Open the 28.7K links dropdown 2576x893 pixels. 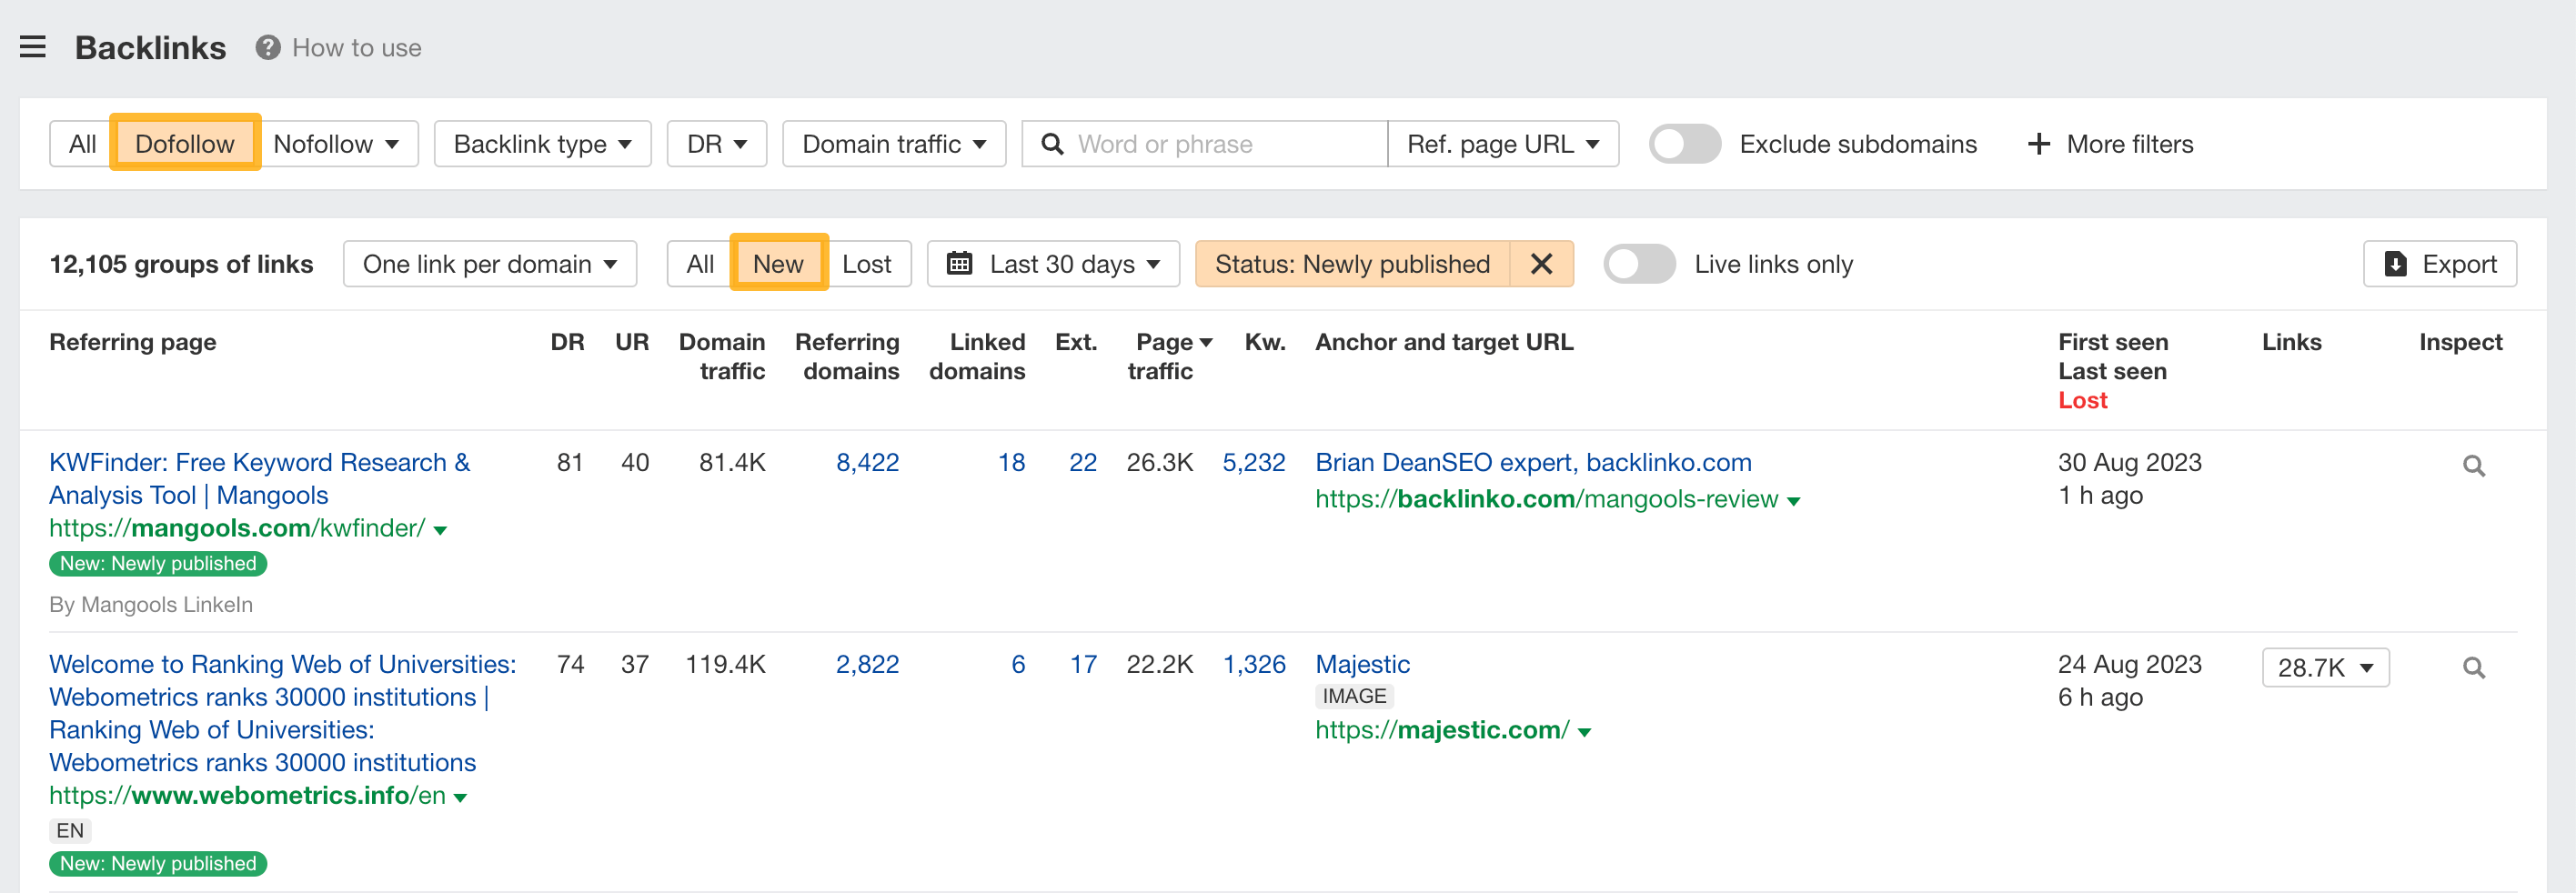(x=2325, y=667)
